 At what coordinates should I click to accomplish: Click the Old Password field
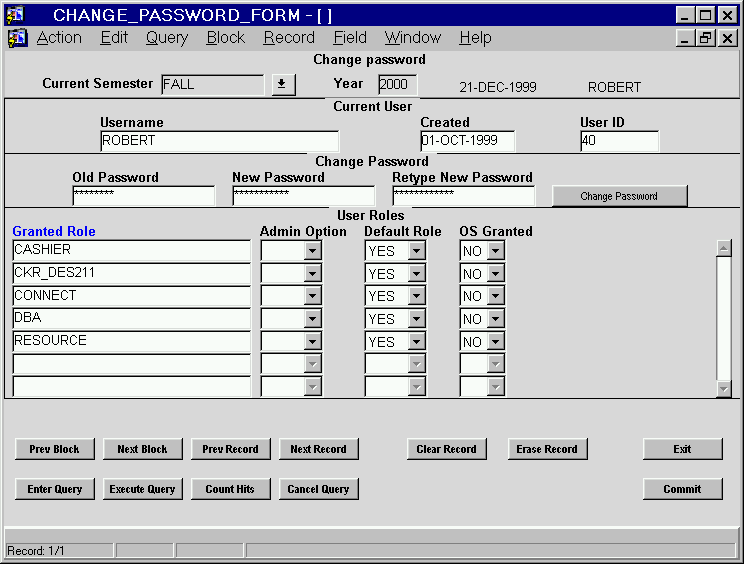coord(144,195)
